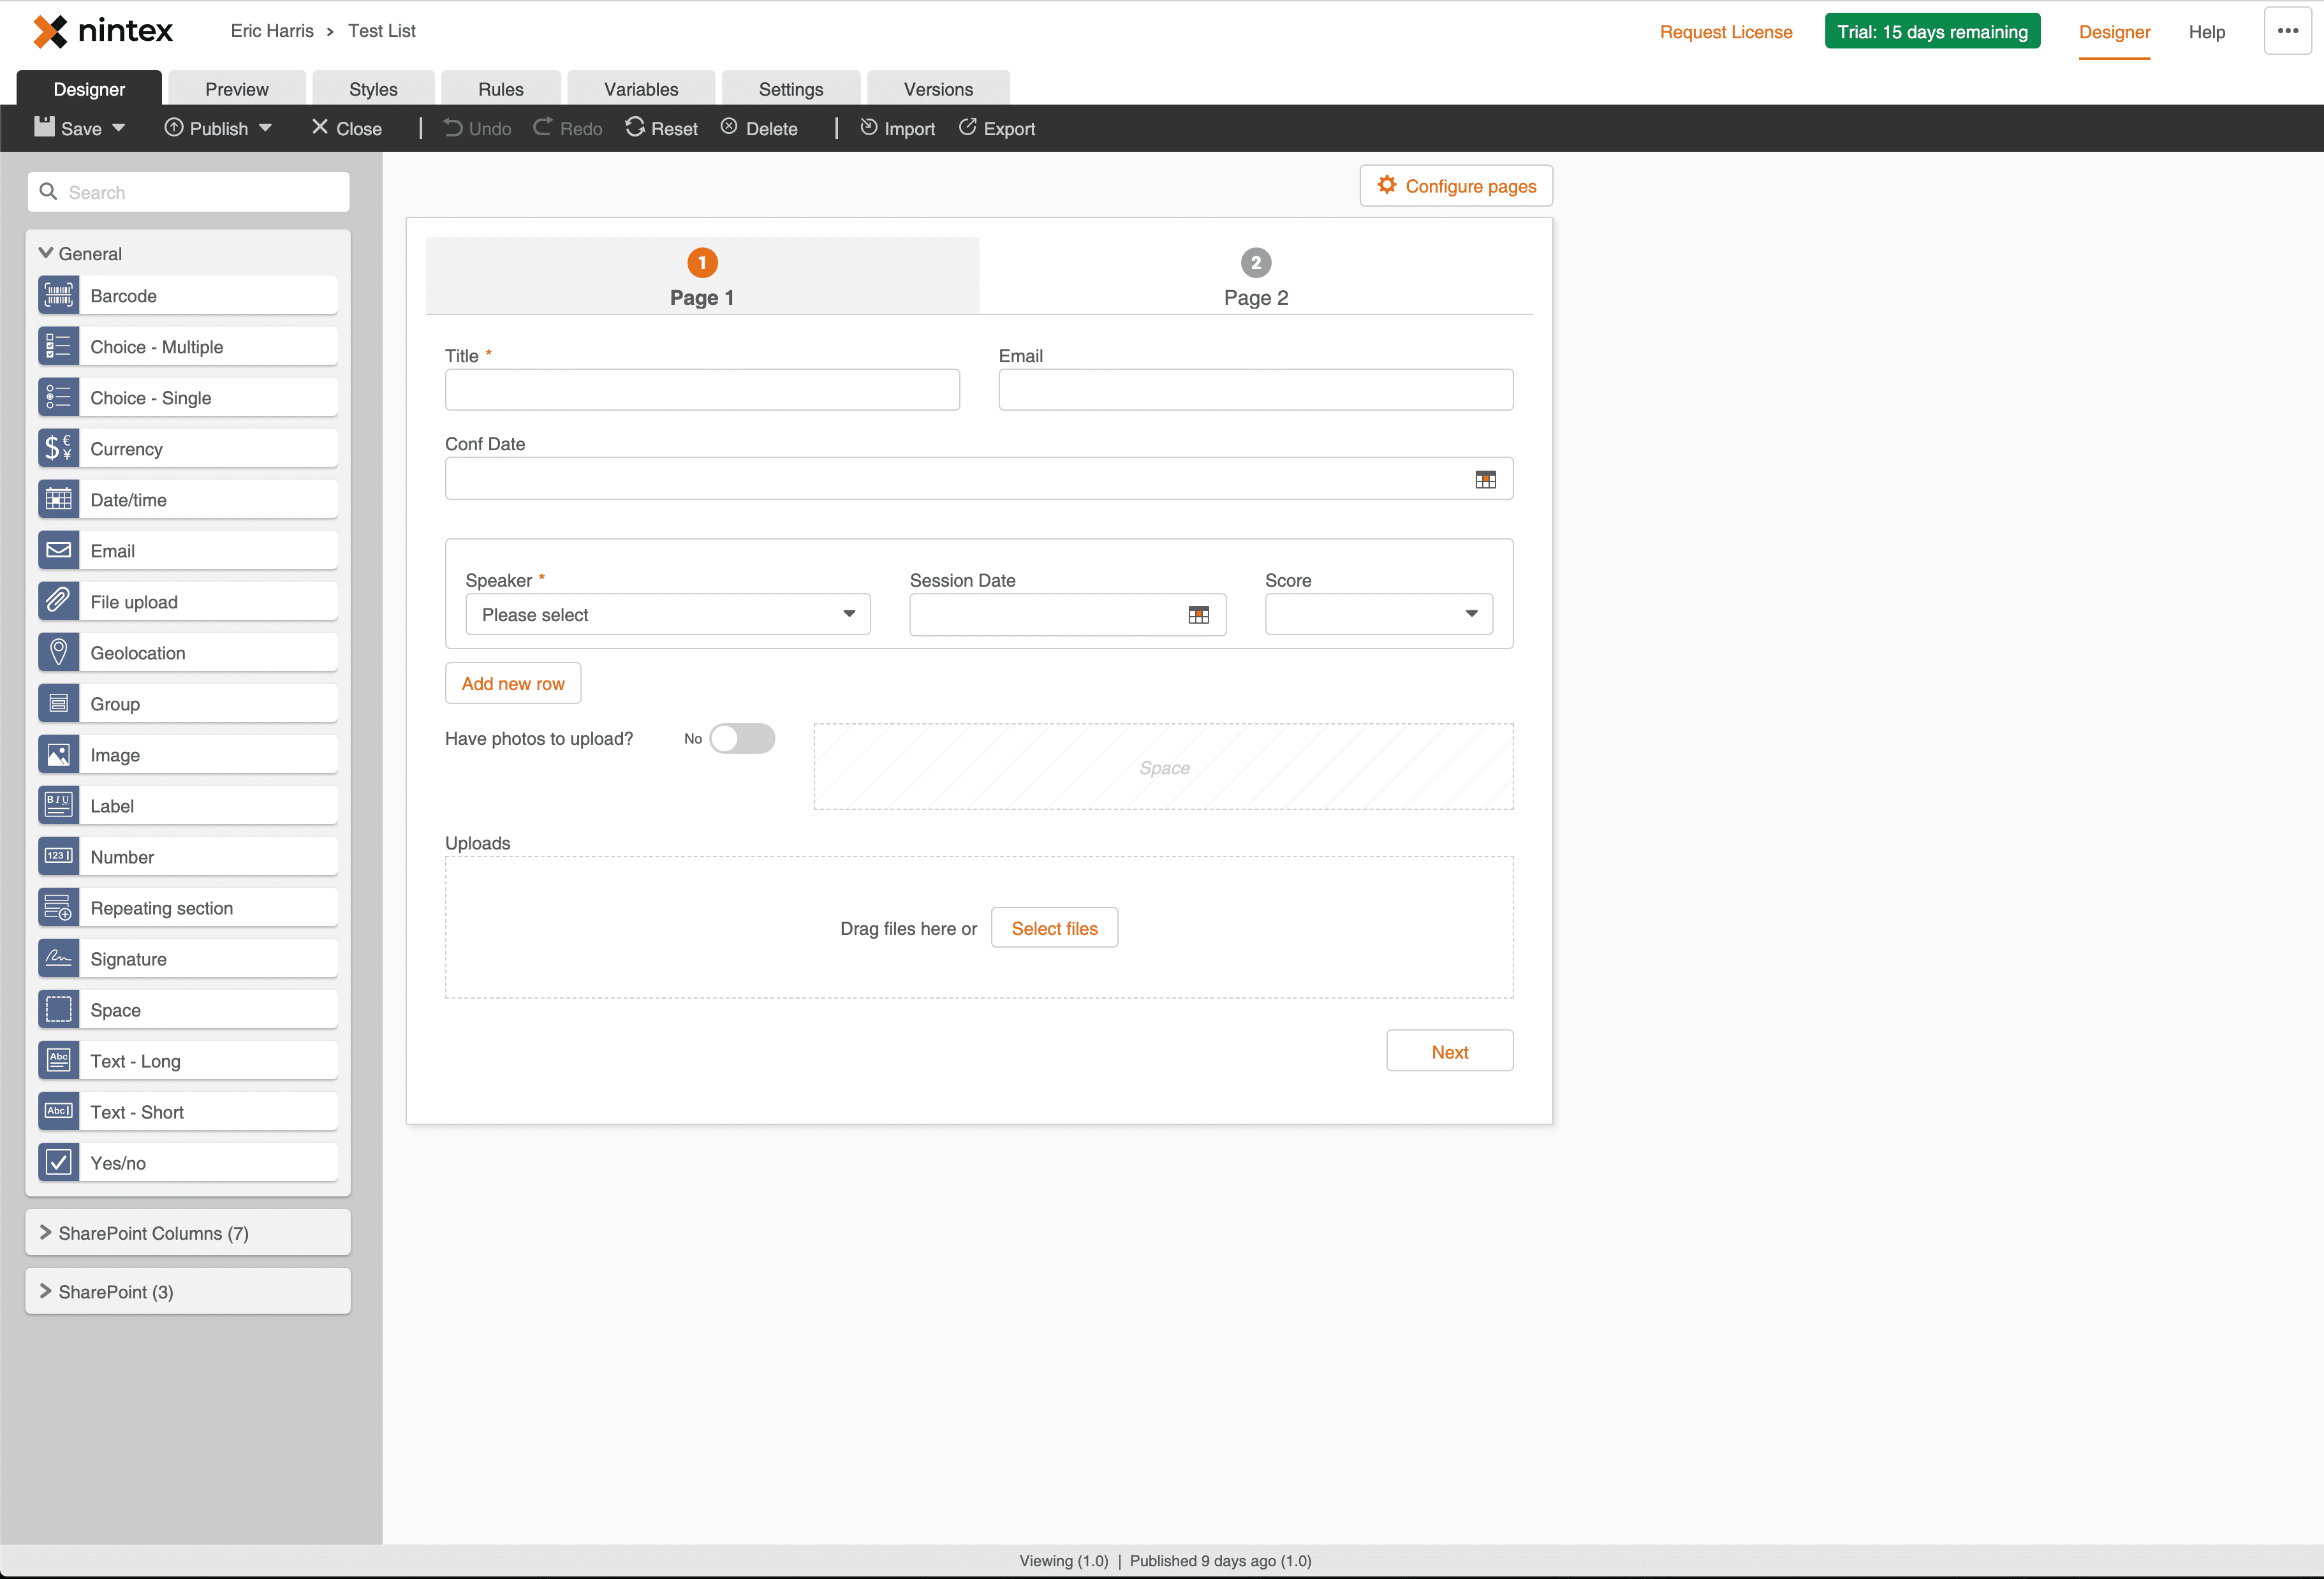2324x1579 pixels.
Task: Select the Text - Long control icon
Action: pos(59,1060)
